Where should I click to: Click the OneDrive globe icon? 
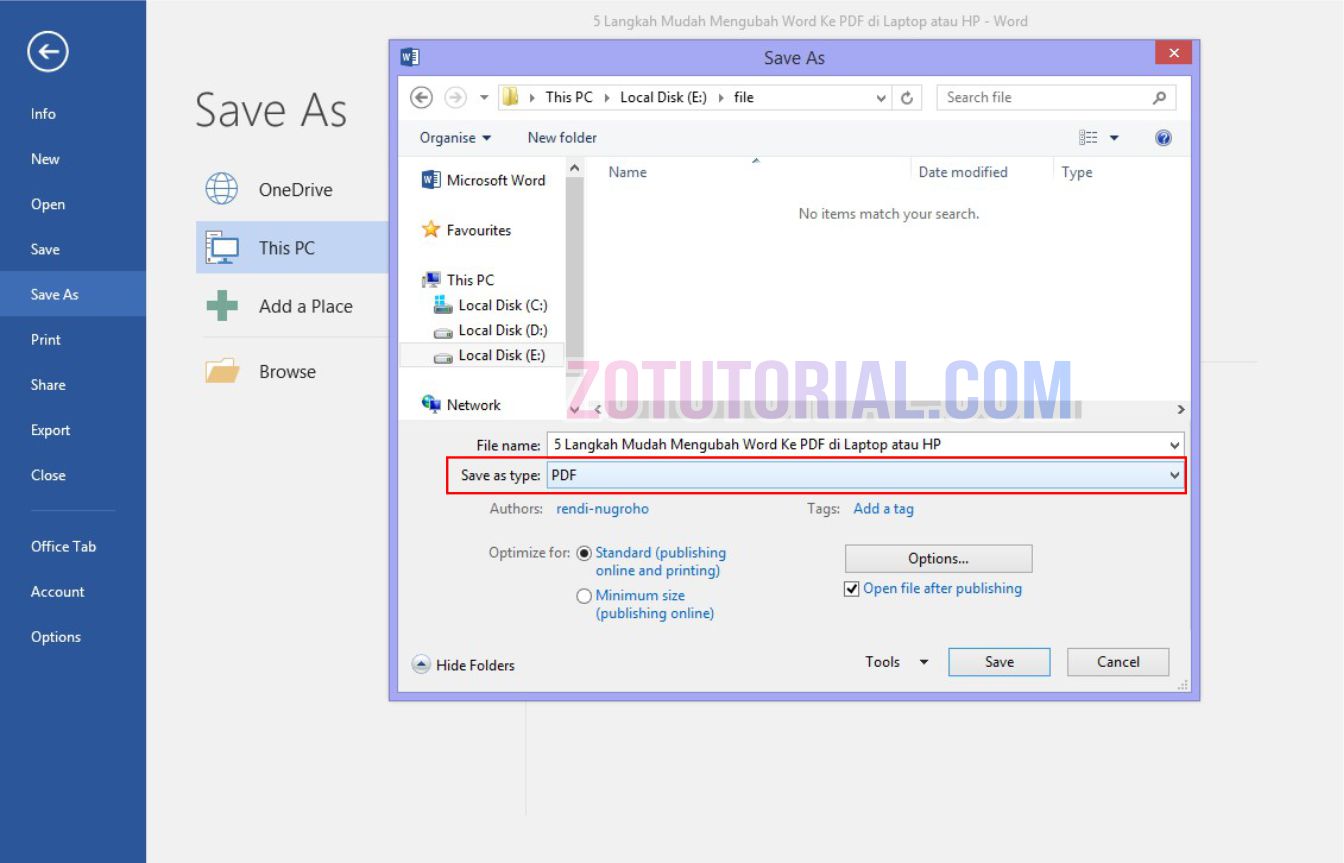click(221, 189)
